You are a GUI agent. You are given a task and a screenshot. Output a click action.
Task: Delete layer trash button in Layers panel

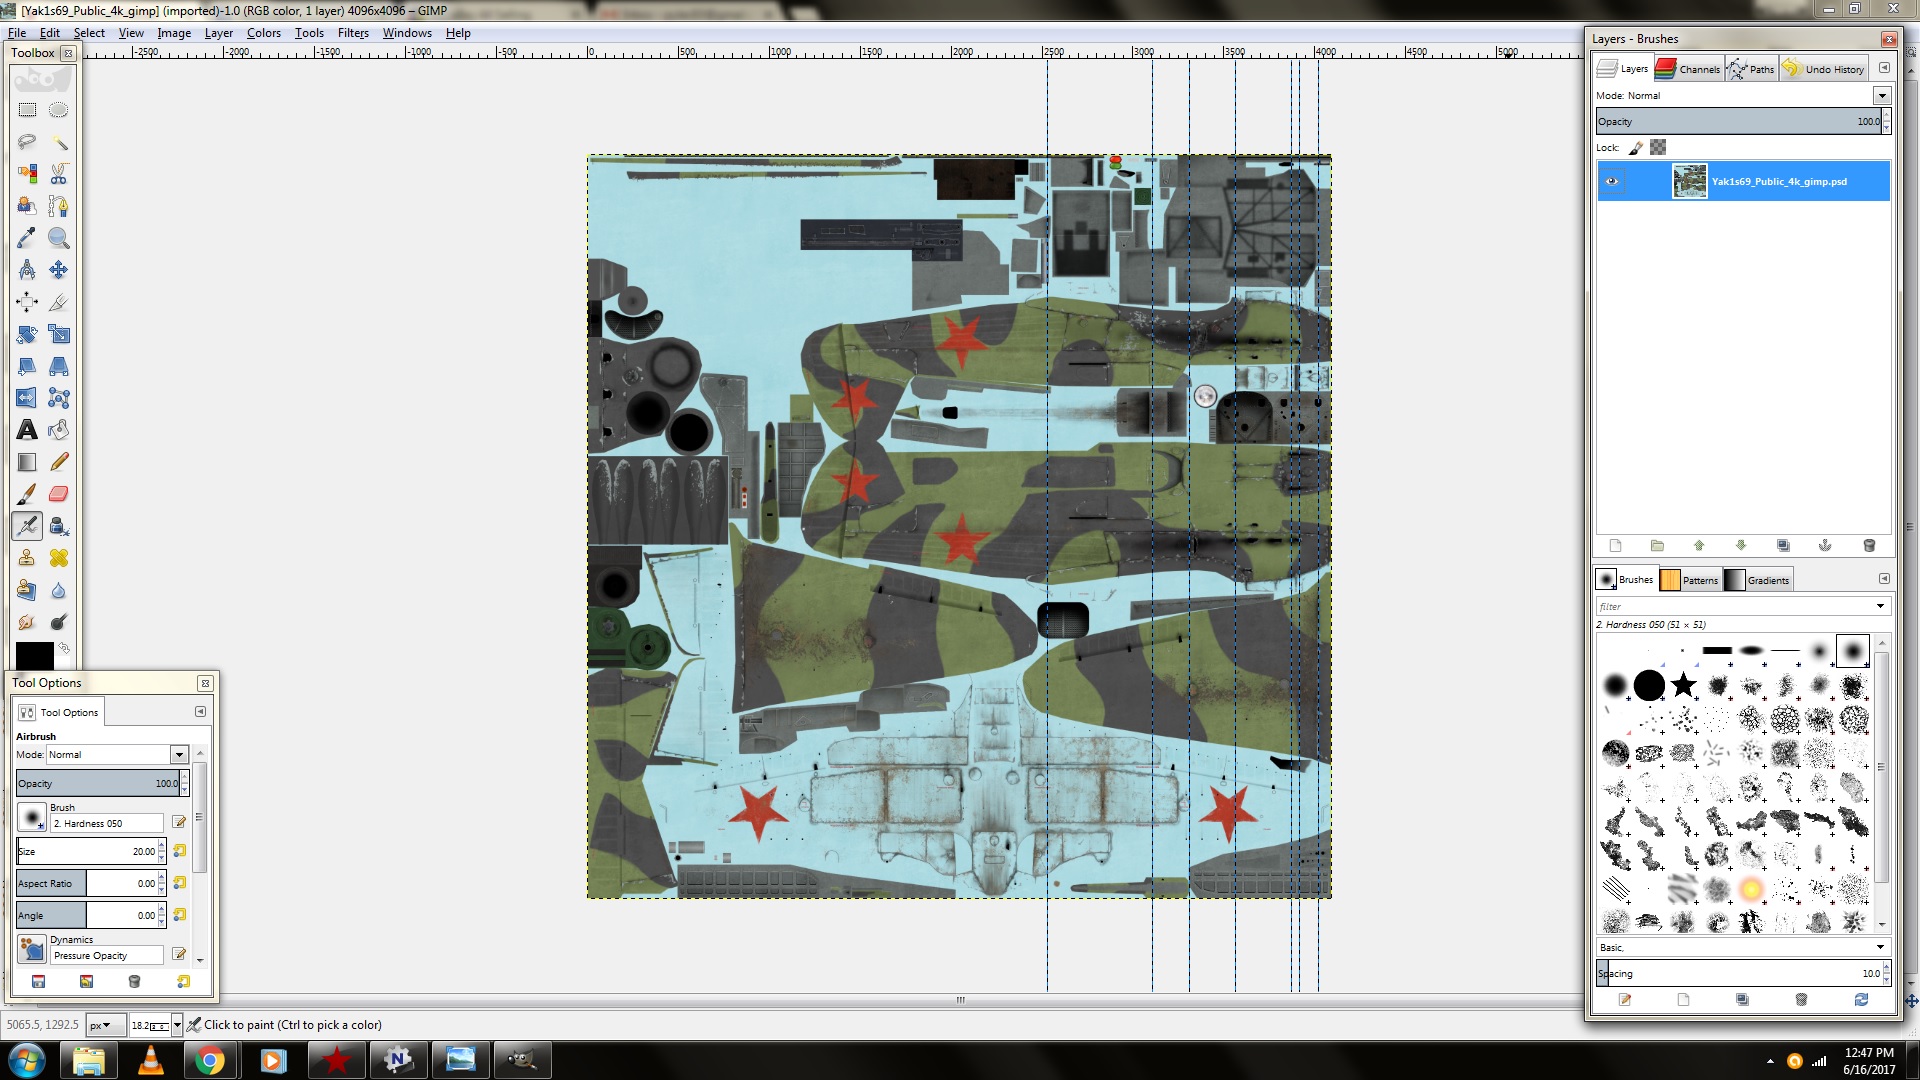[1869, 546]
